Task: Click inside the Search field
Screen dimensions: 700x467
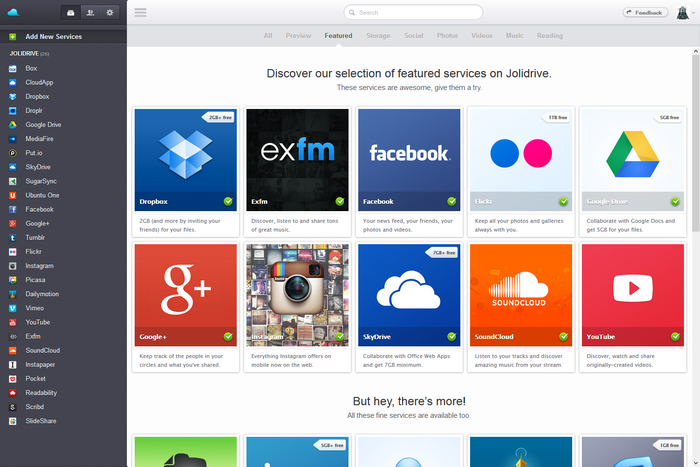Action: coord(413,13)
